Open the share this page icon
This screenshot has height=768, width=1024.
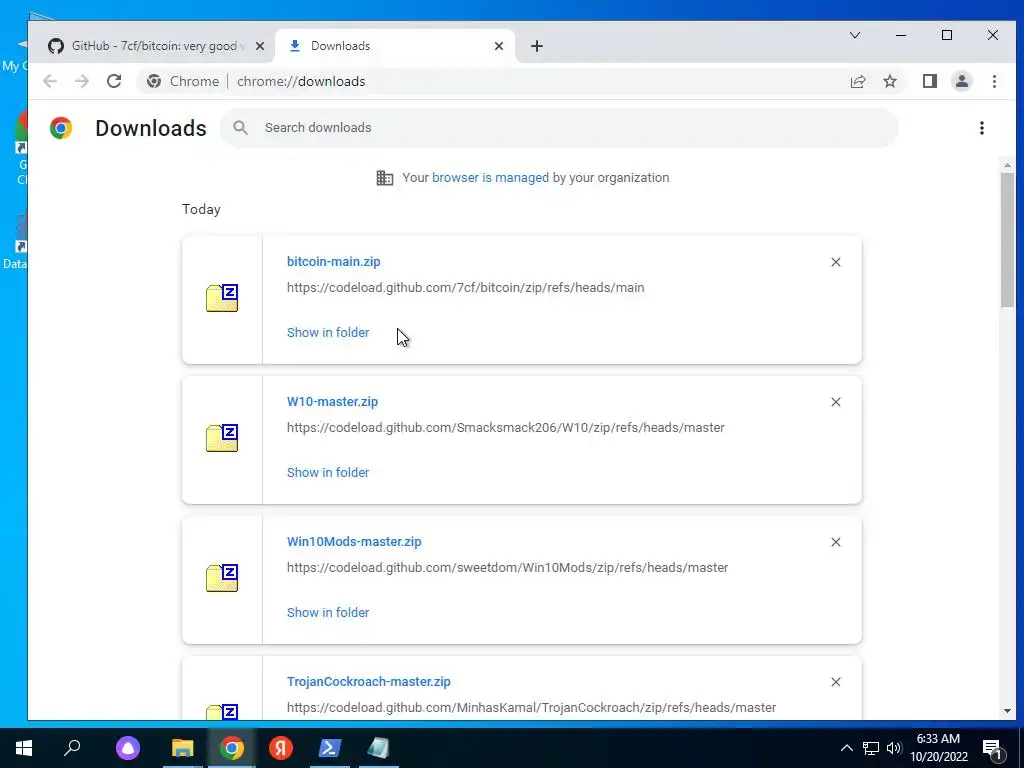coord(857,81)
